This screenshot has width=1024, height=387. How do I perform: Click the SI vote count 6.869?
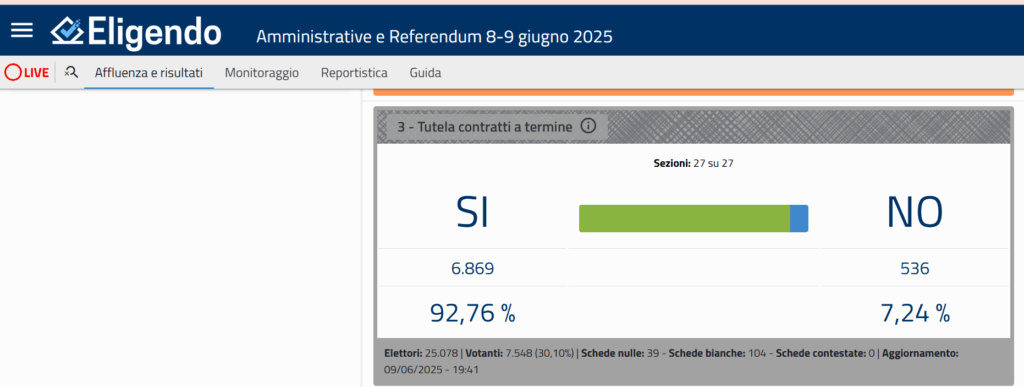(472, 268)
